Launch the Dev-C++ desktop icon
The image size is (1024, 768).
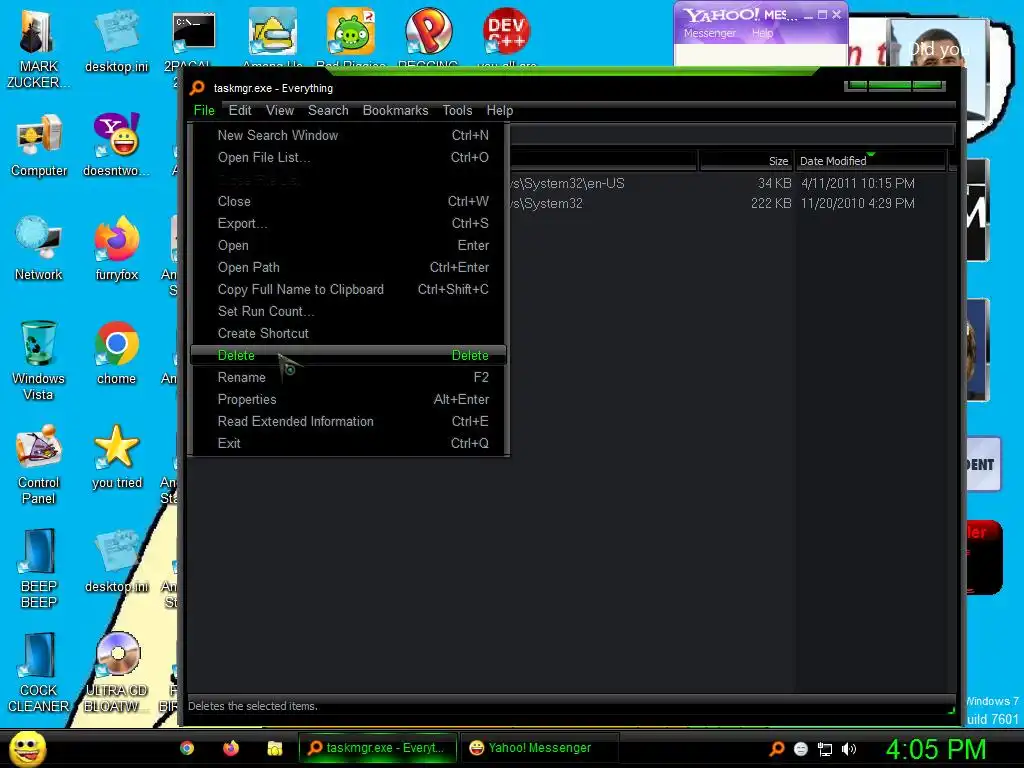[x=506, y=31]
